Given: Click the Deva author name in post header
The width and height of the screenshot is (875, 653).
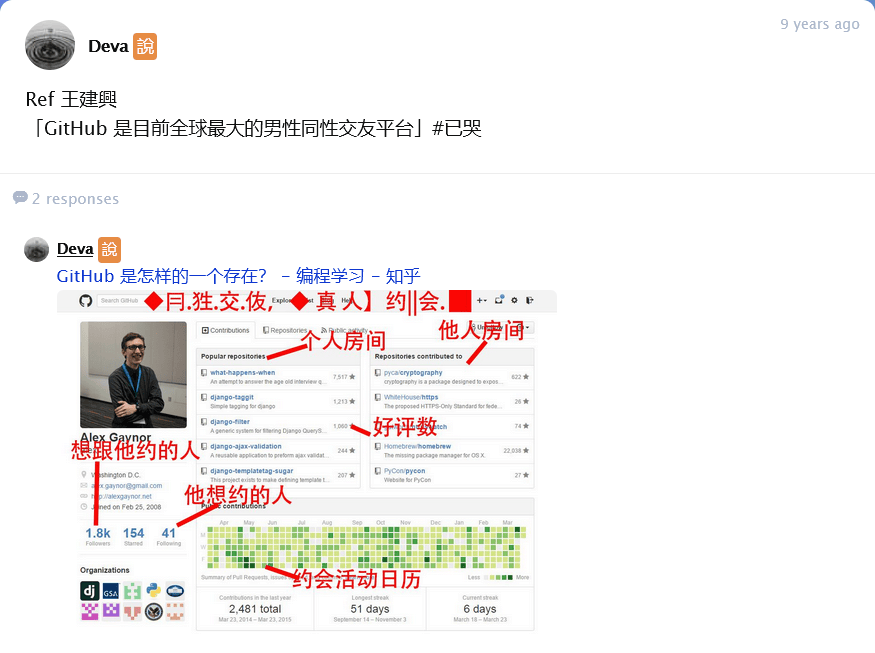Looking at the screenshot, I should [108, 46].
